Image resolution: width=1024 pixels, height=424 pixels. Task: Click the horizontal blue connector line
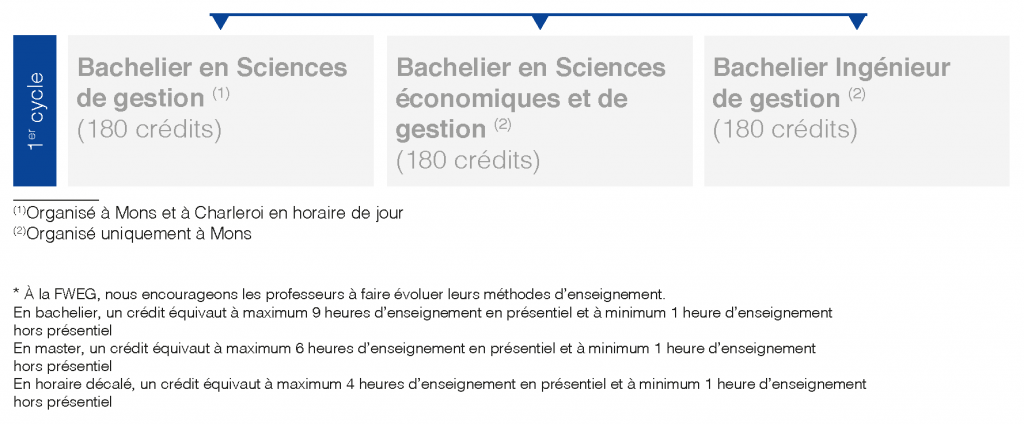(538, 14)
